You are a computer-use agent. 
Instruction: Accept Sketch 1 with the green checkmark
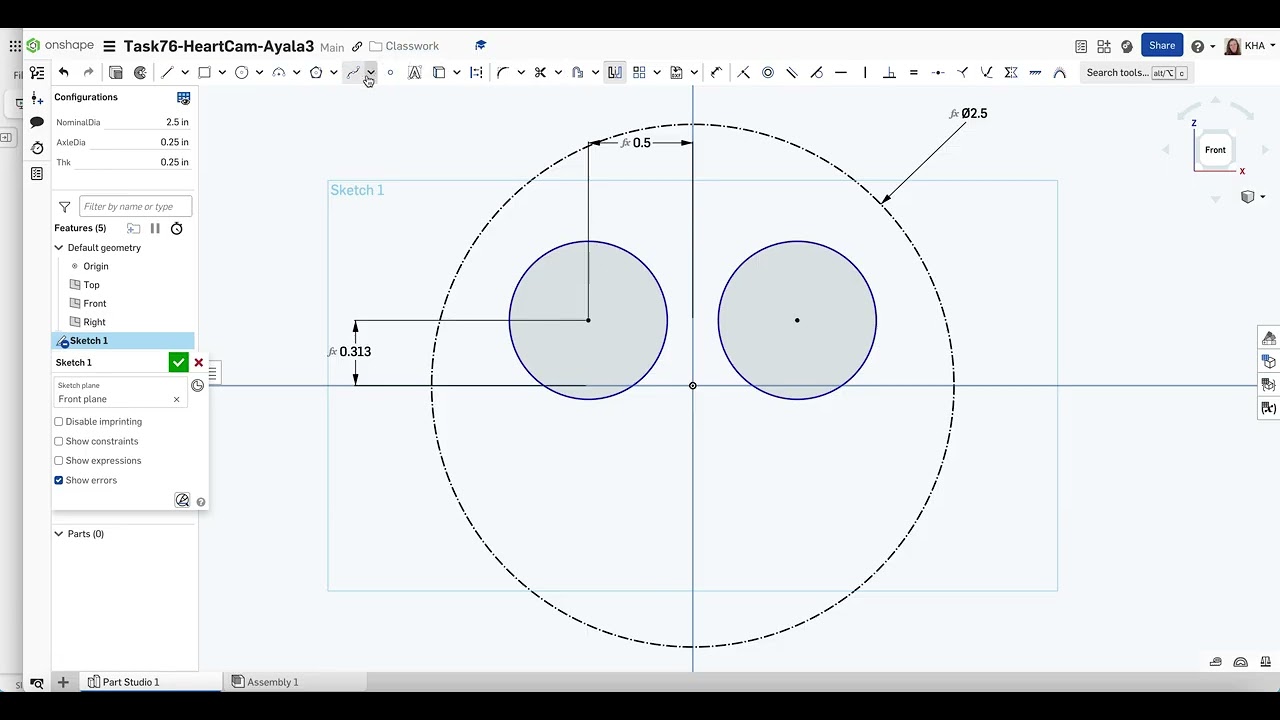(178, 363)
